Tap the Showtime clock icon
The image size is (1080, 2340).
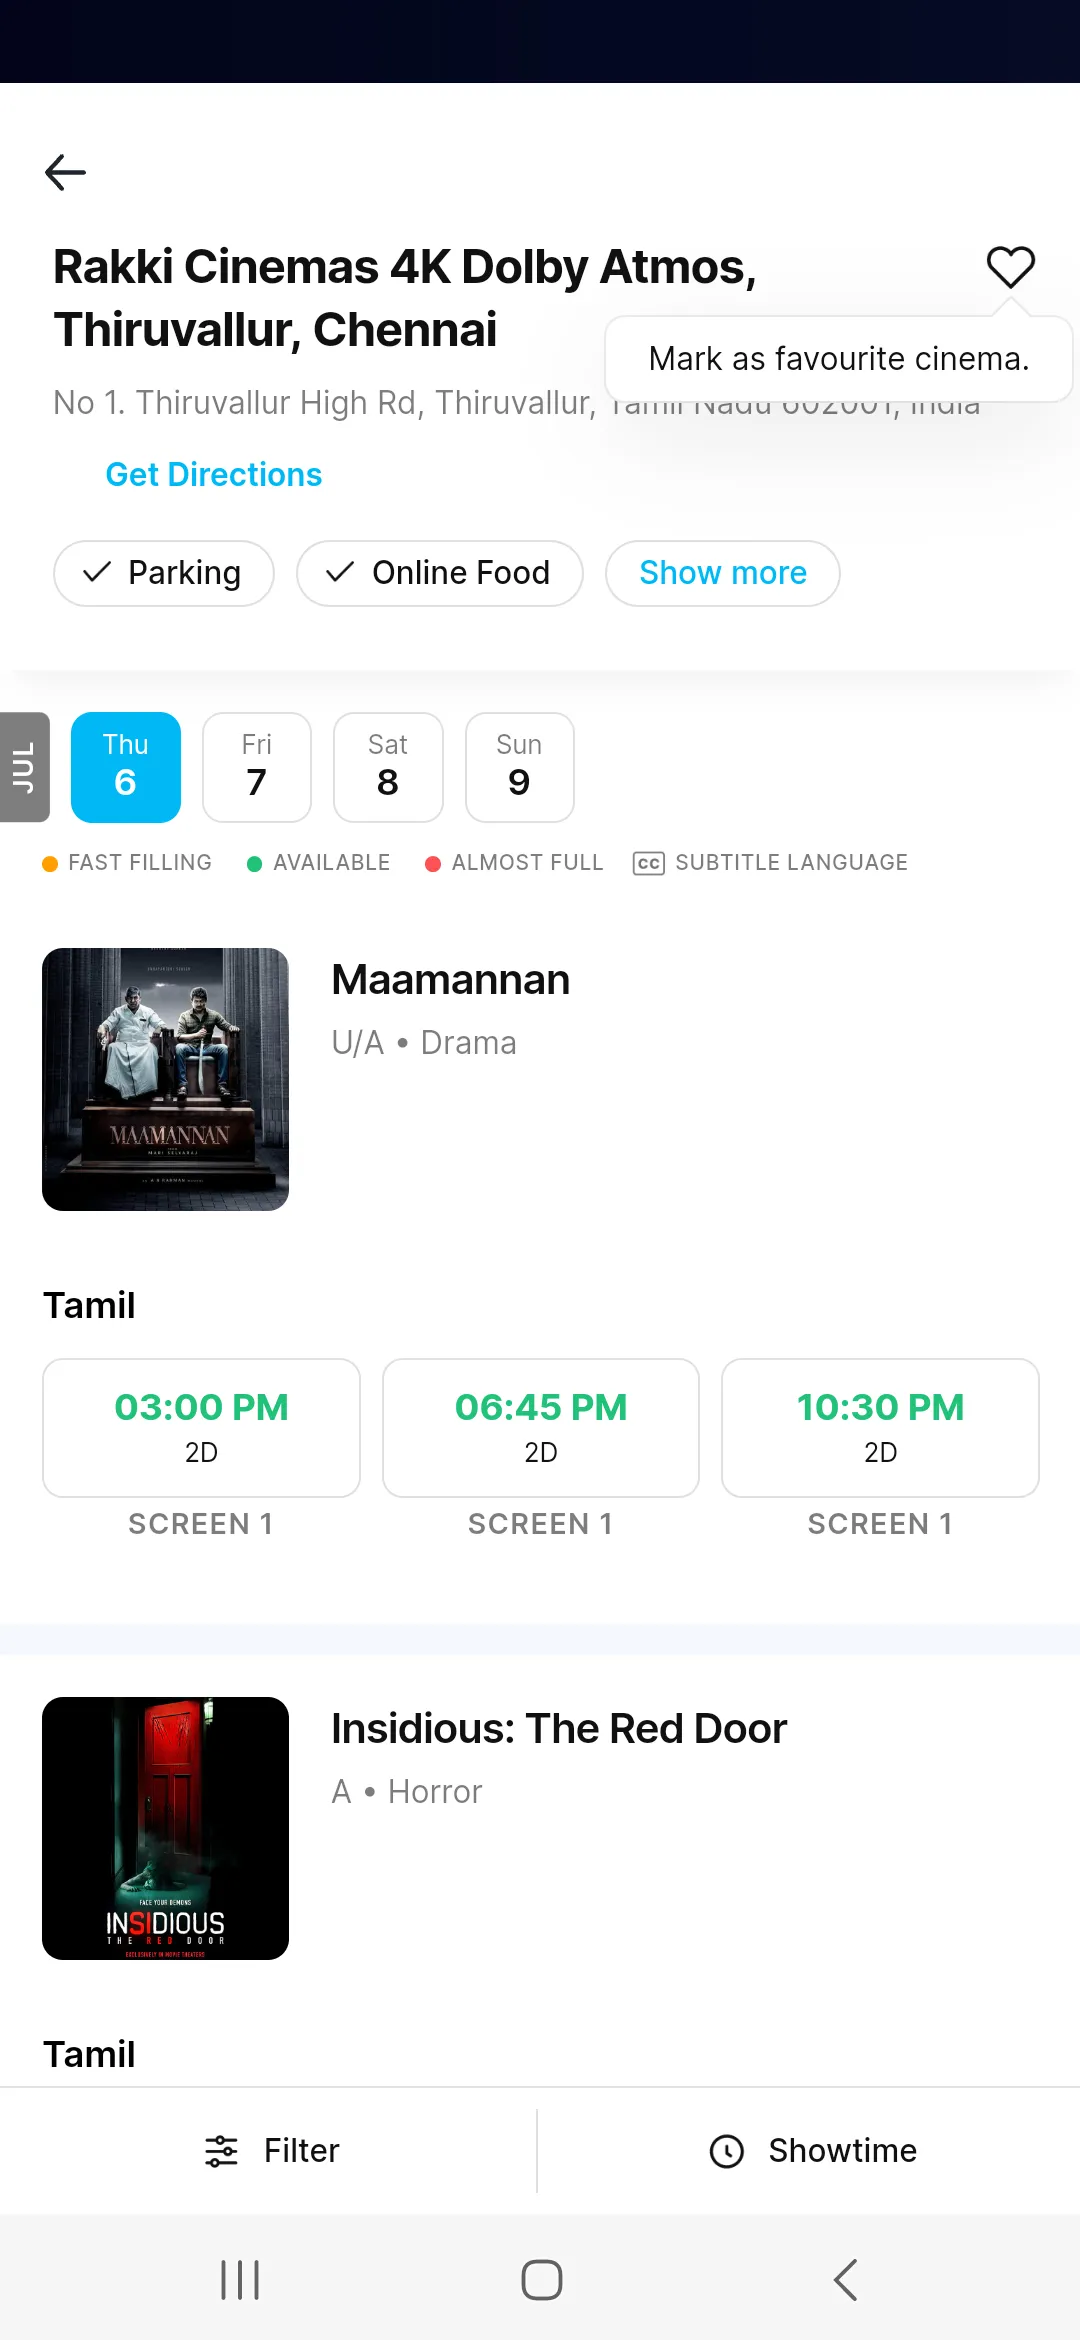click(727, 2150)
